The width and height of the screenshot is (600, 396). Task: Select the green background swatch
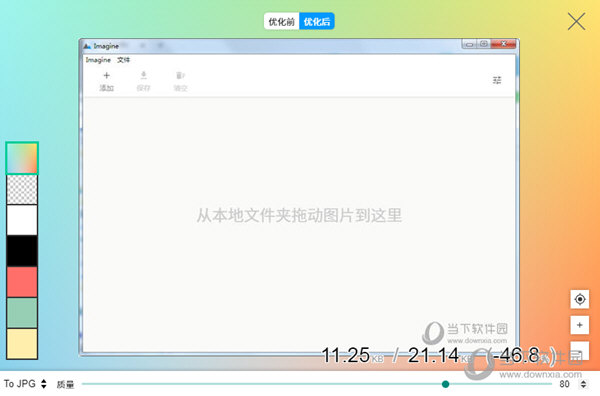point(22,313)
